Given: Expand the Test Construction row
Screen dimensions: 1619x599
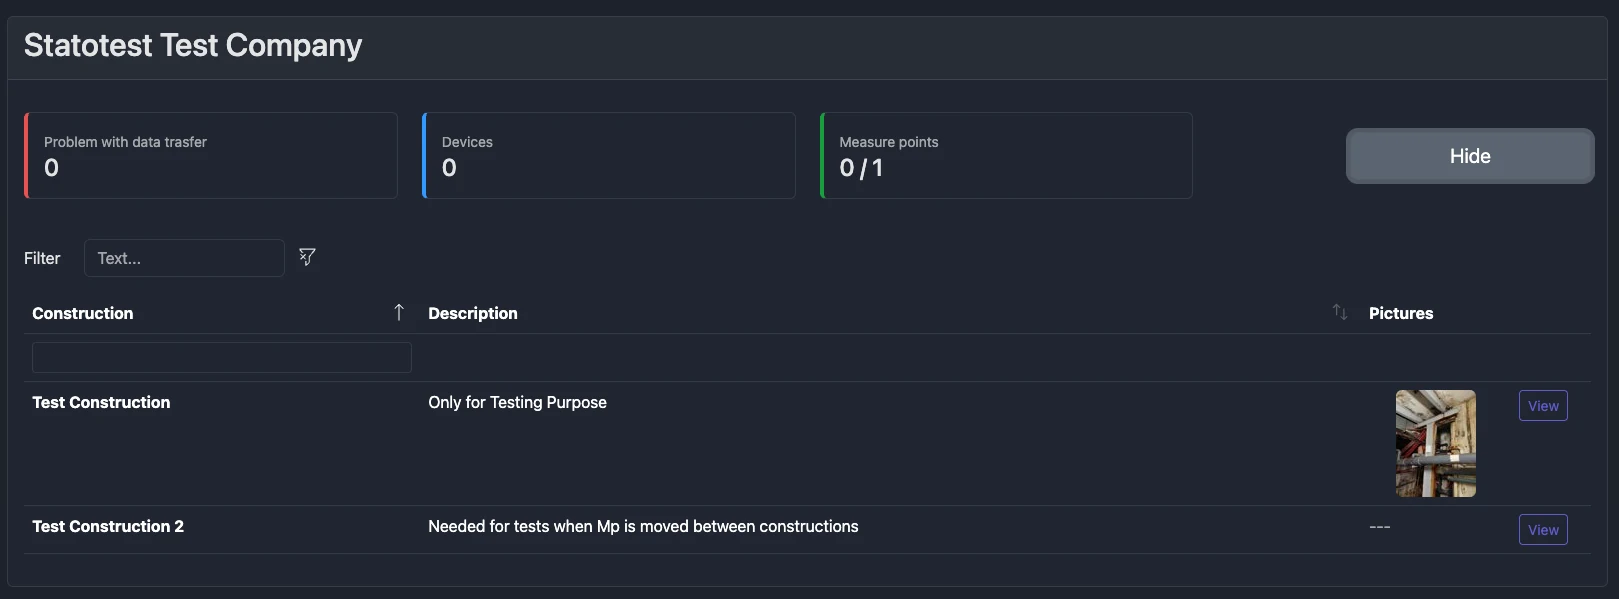Looking at the screenshot, I should pyautogui.click(x=100, y=402).
